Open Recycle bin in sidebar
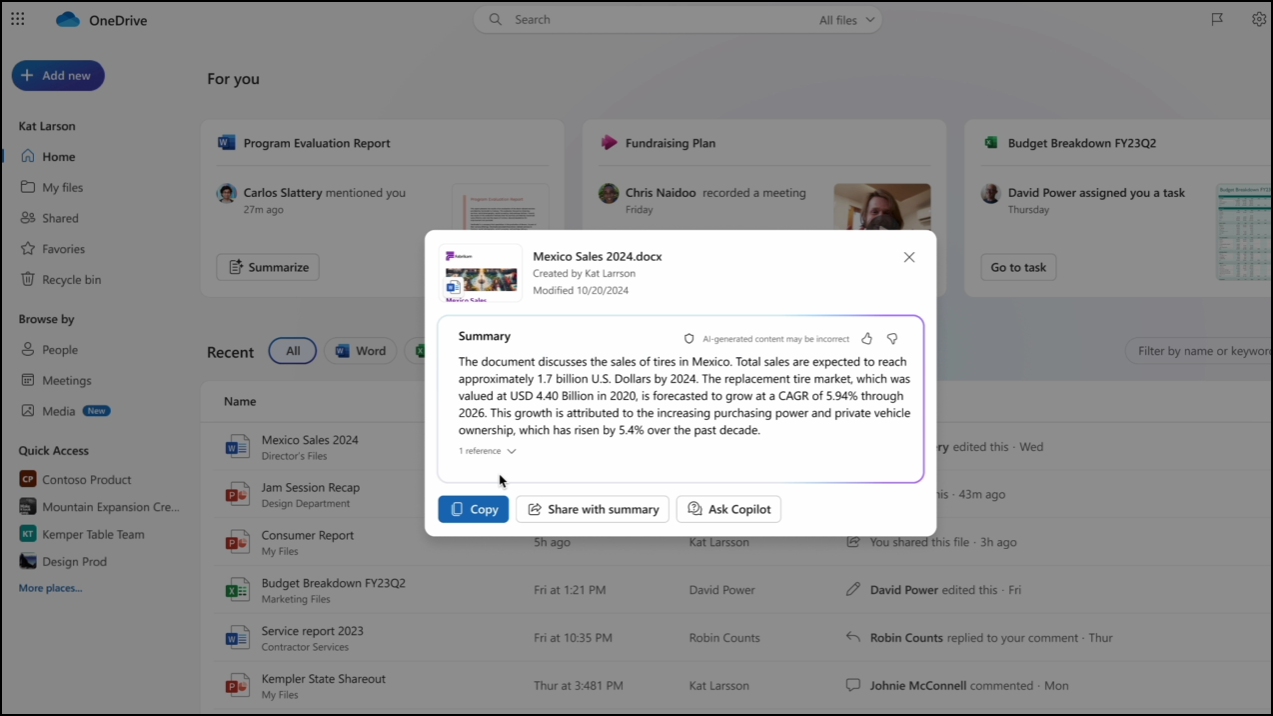 tap(71, 280)
